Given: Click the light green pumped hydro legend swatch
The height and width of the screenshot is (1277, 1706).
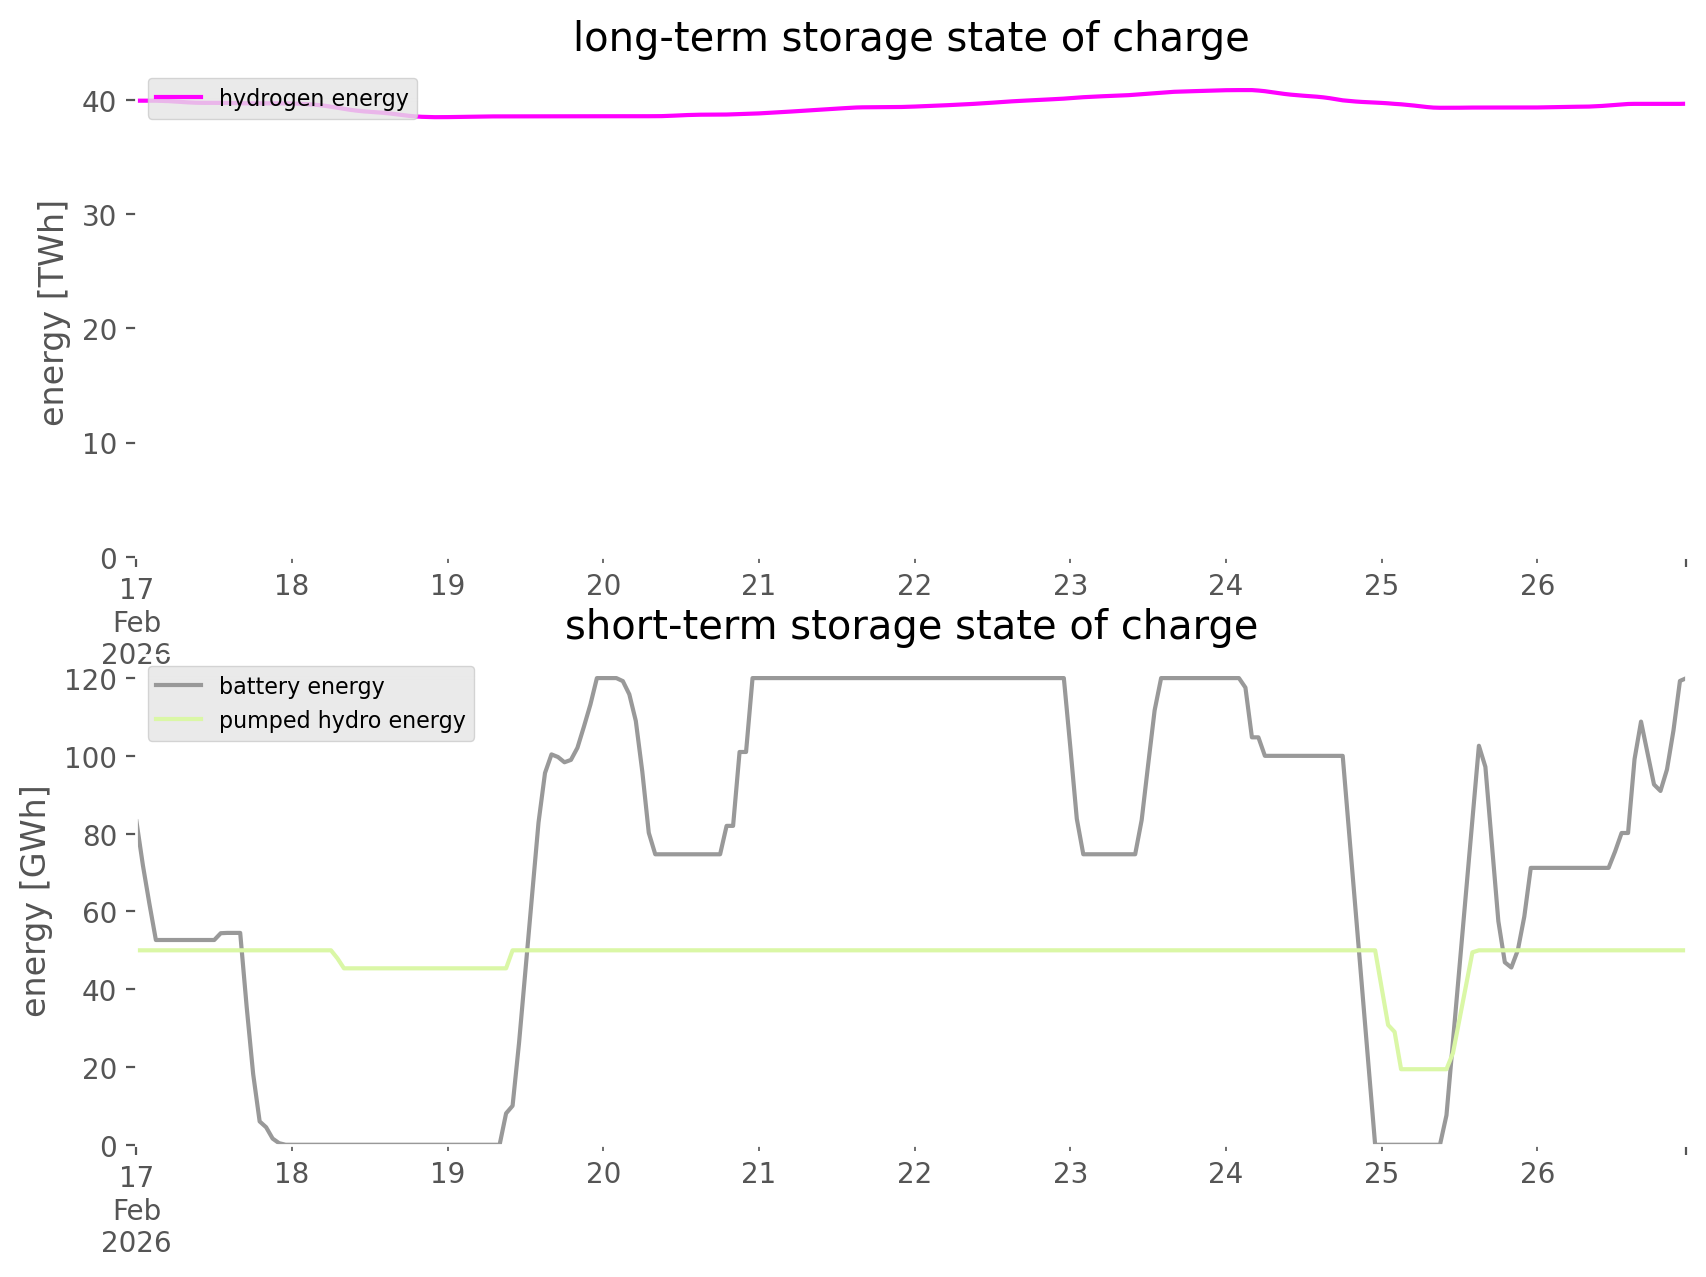Looking at the screenshot, I should point(179,720).
